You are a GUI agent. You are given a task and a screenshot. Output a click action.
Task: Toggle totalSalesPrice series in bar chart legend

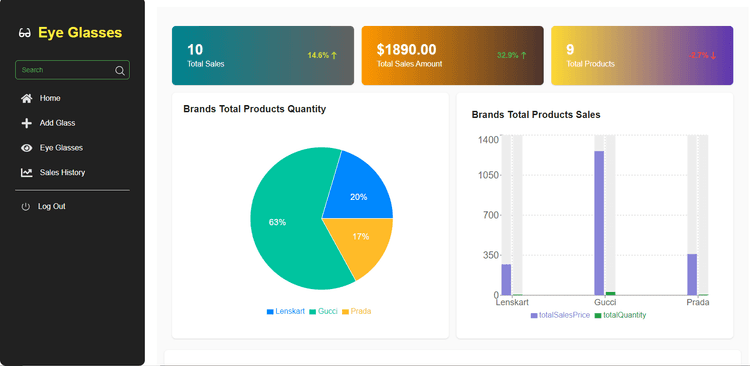tap(560, 315)
